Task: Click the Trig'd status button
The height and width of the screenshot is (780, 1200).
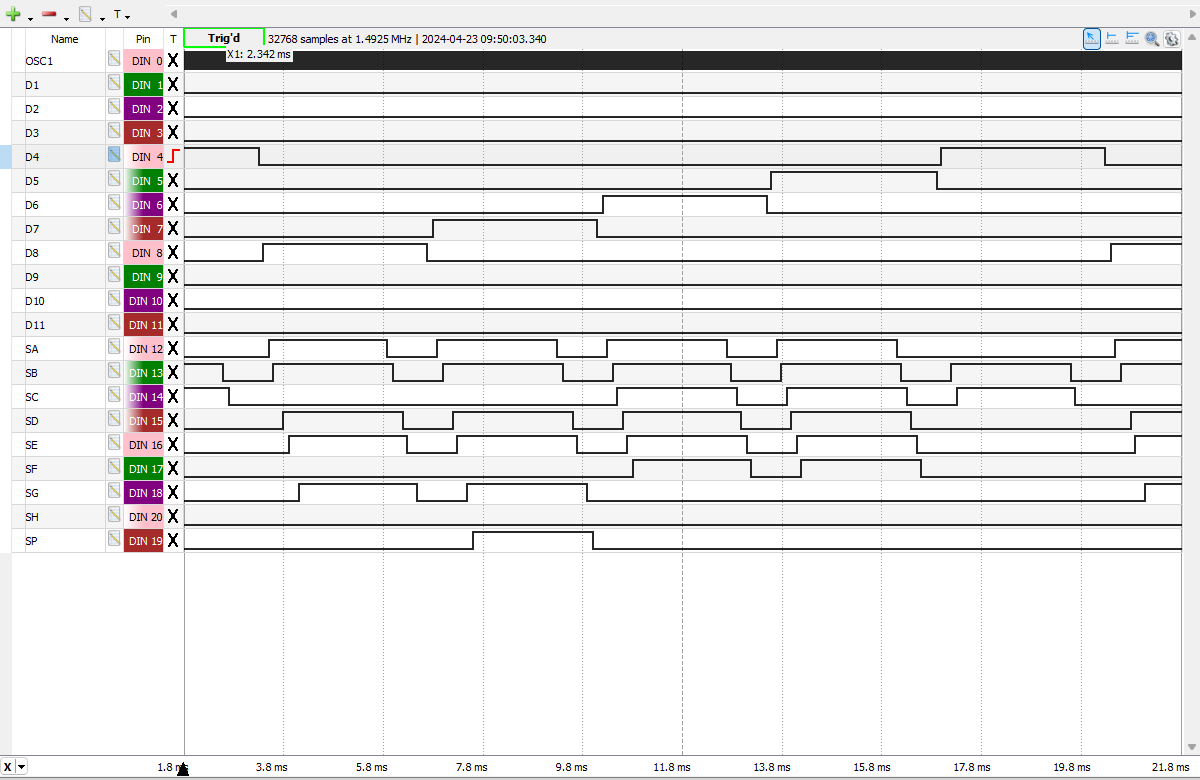Action: [224, 38]
